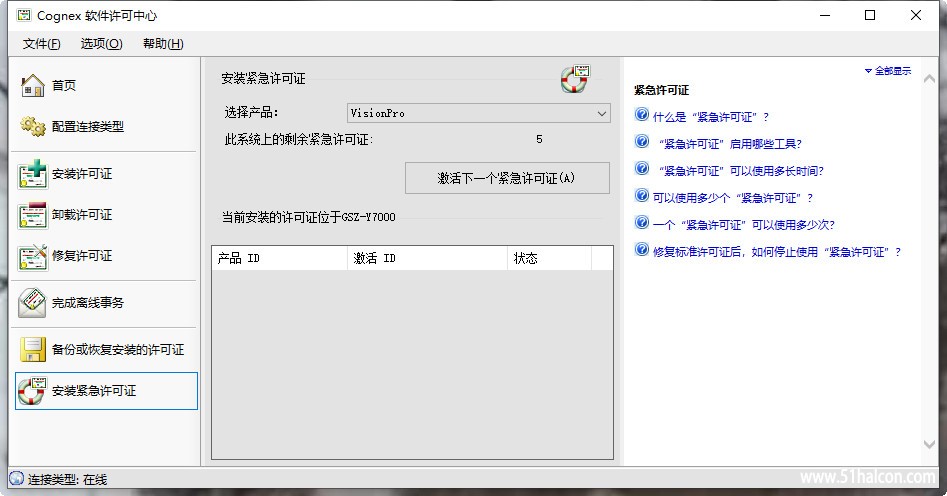Image resolution: width=947 pixels, height=496 pixels.
Task: Click help panel scrollbar down arrow
Action: click(x=930, y=444)
